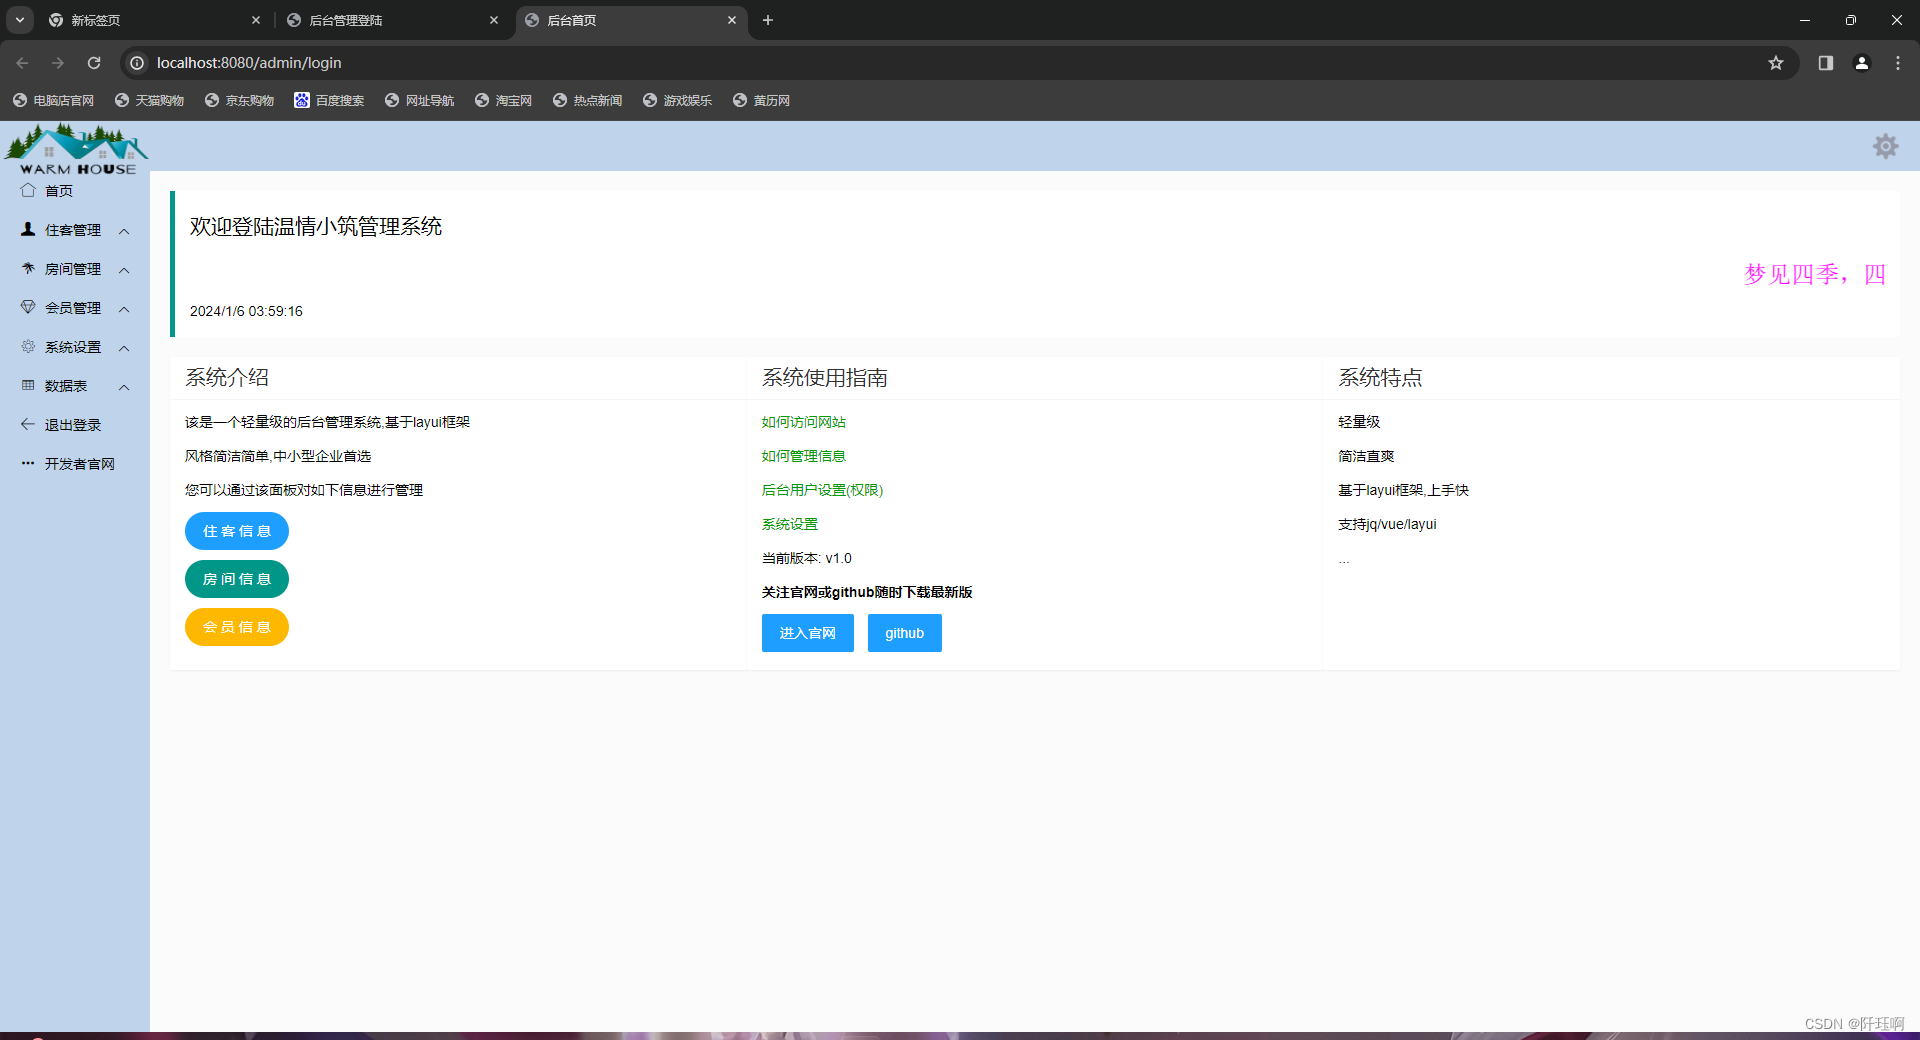Click the 数据表 table icon
Viewport: 1920px width, 1040px height.
[27, 385]
